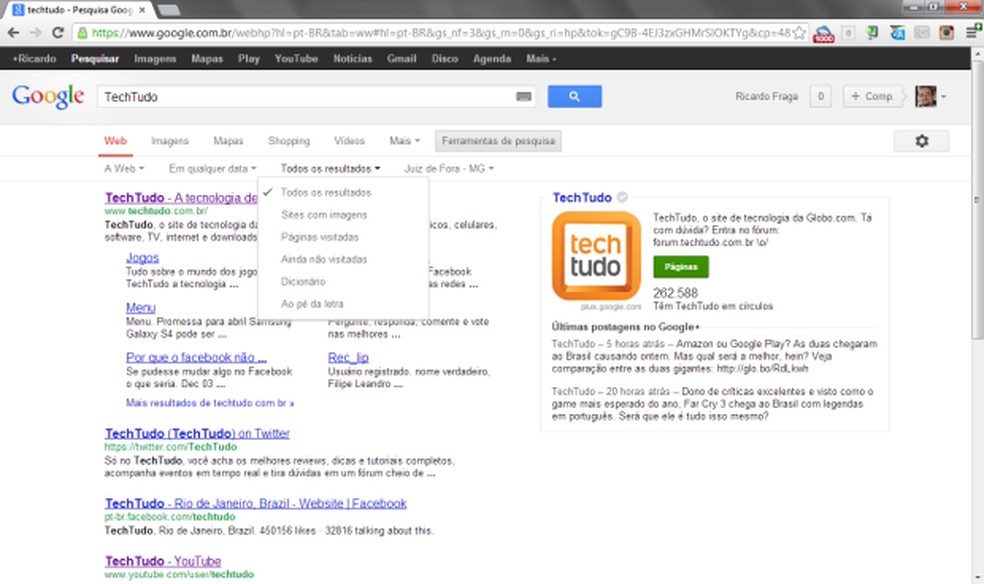984x584 pixels.
Task: Open the Jogos sitelink
Action: tap(142, 257)
